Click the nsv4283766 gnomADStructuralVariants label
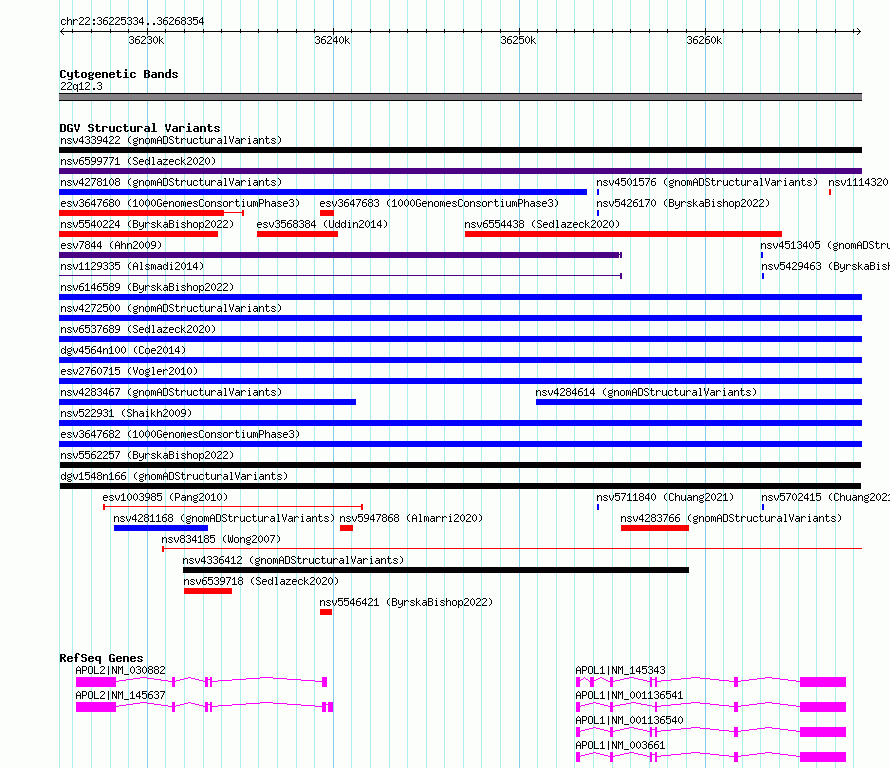The width and height of the screenshot is (890, 768). [731, 518]
